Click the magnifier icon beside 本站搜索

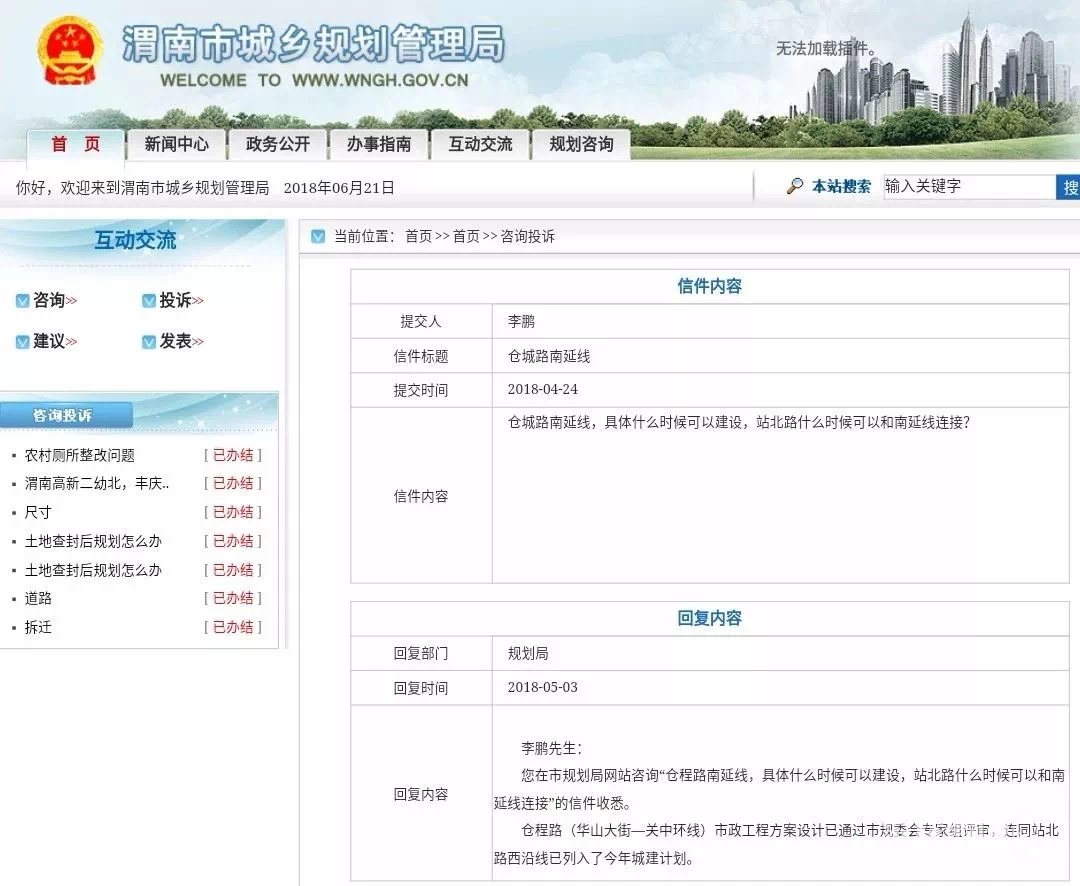click(795, 186)
